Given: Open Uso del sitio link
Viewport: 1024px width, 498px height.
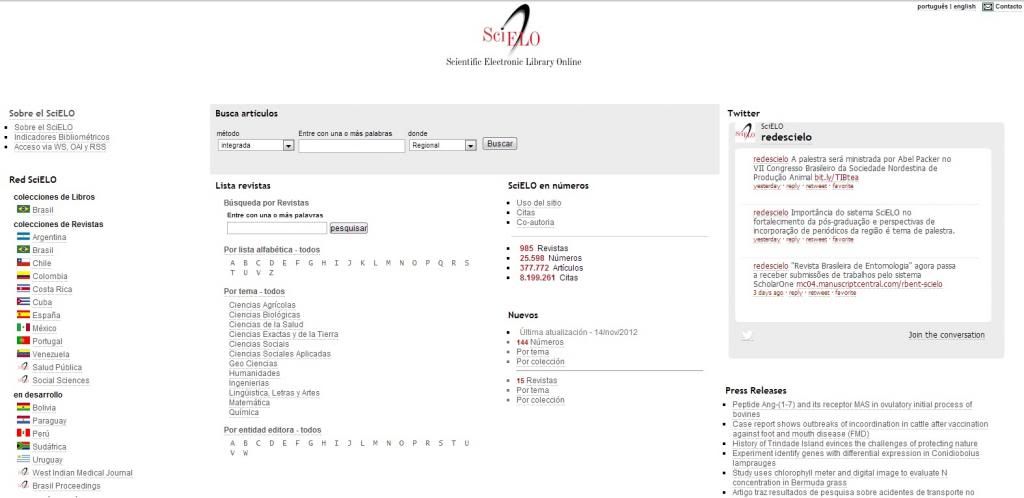Looking at the screenshot, I should click(x=539, y=203).
